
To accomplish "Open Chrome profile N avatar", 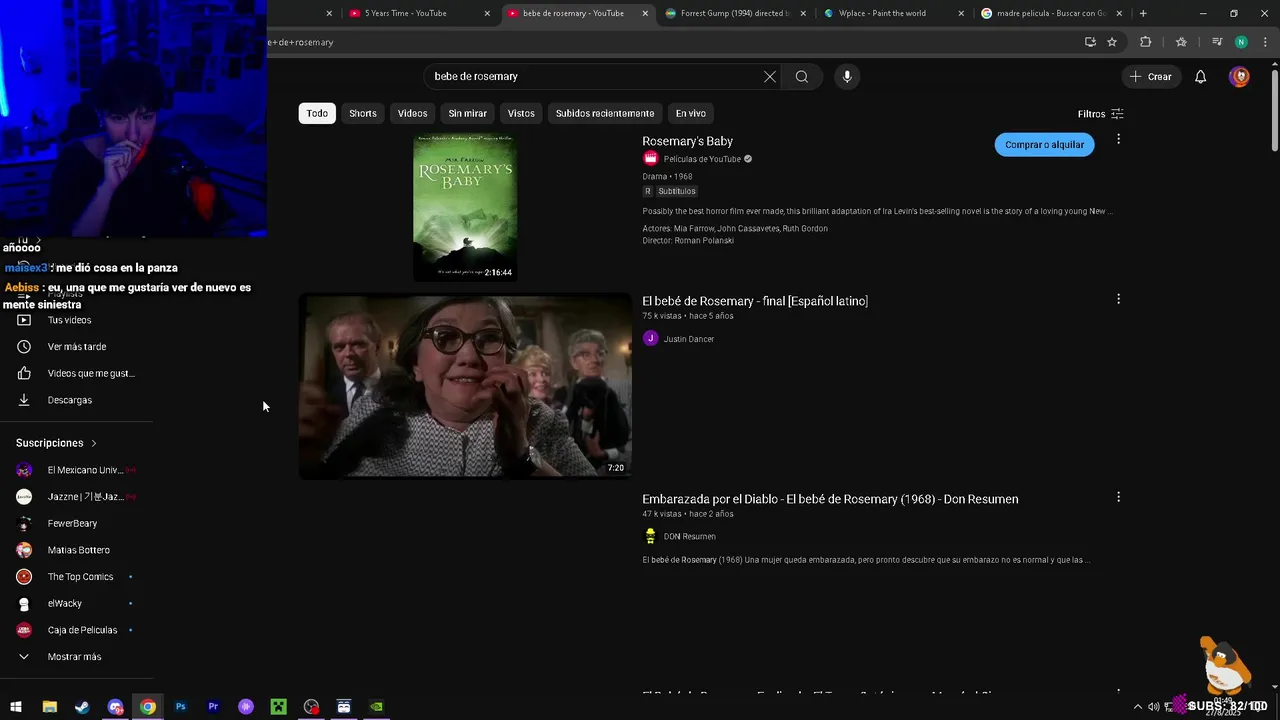I will (1241, 42).
